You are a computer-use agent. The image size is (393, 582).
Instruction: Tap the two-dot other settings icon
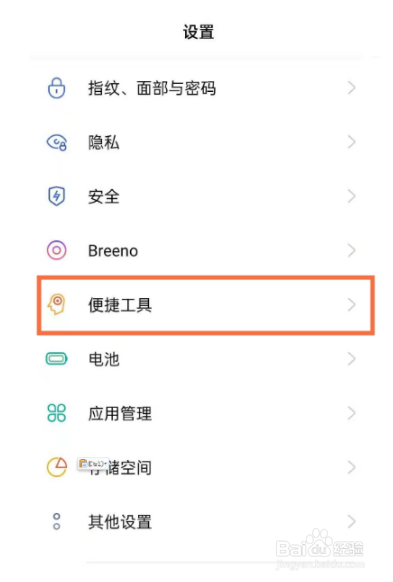click(x=56, y=521)
